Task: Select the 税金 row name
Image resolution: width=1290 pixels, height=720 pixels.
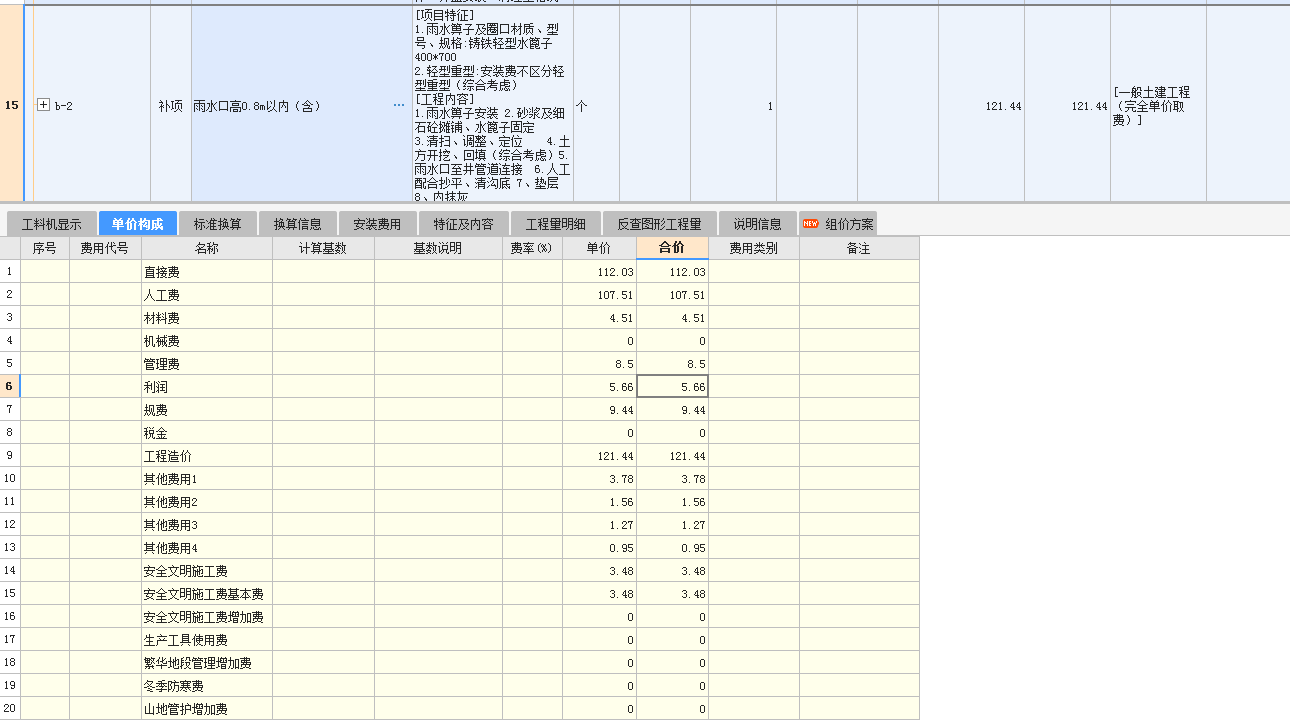Action: tap(156, 433)
